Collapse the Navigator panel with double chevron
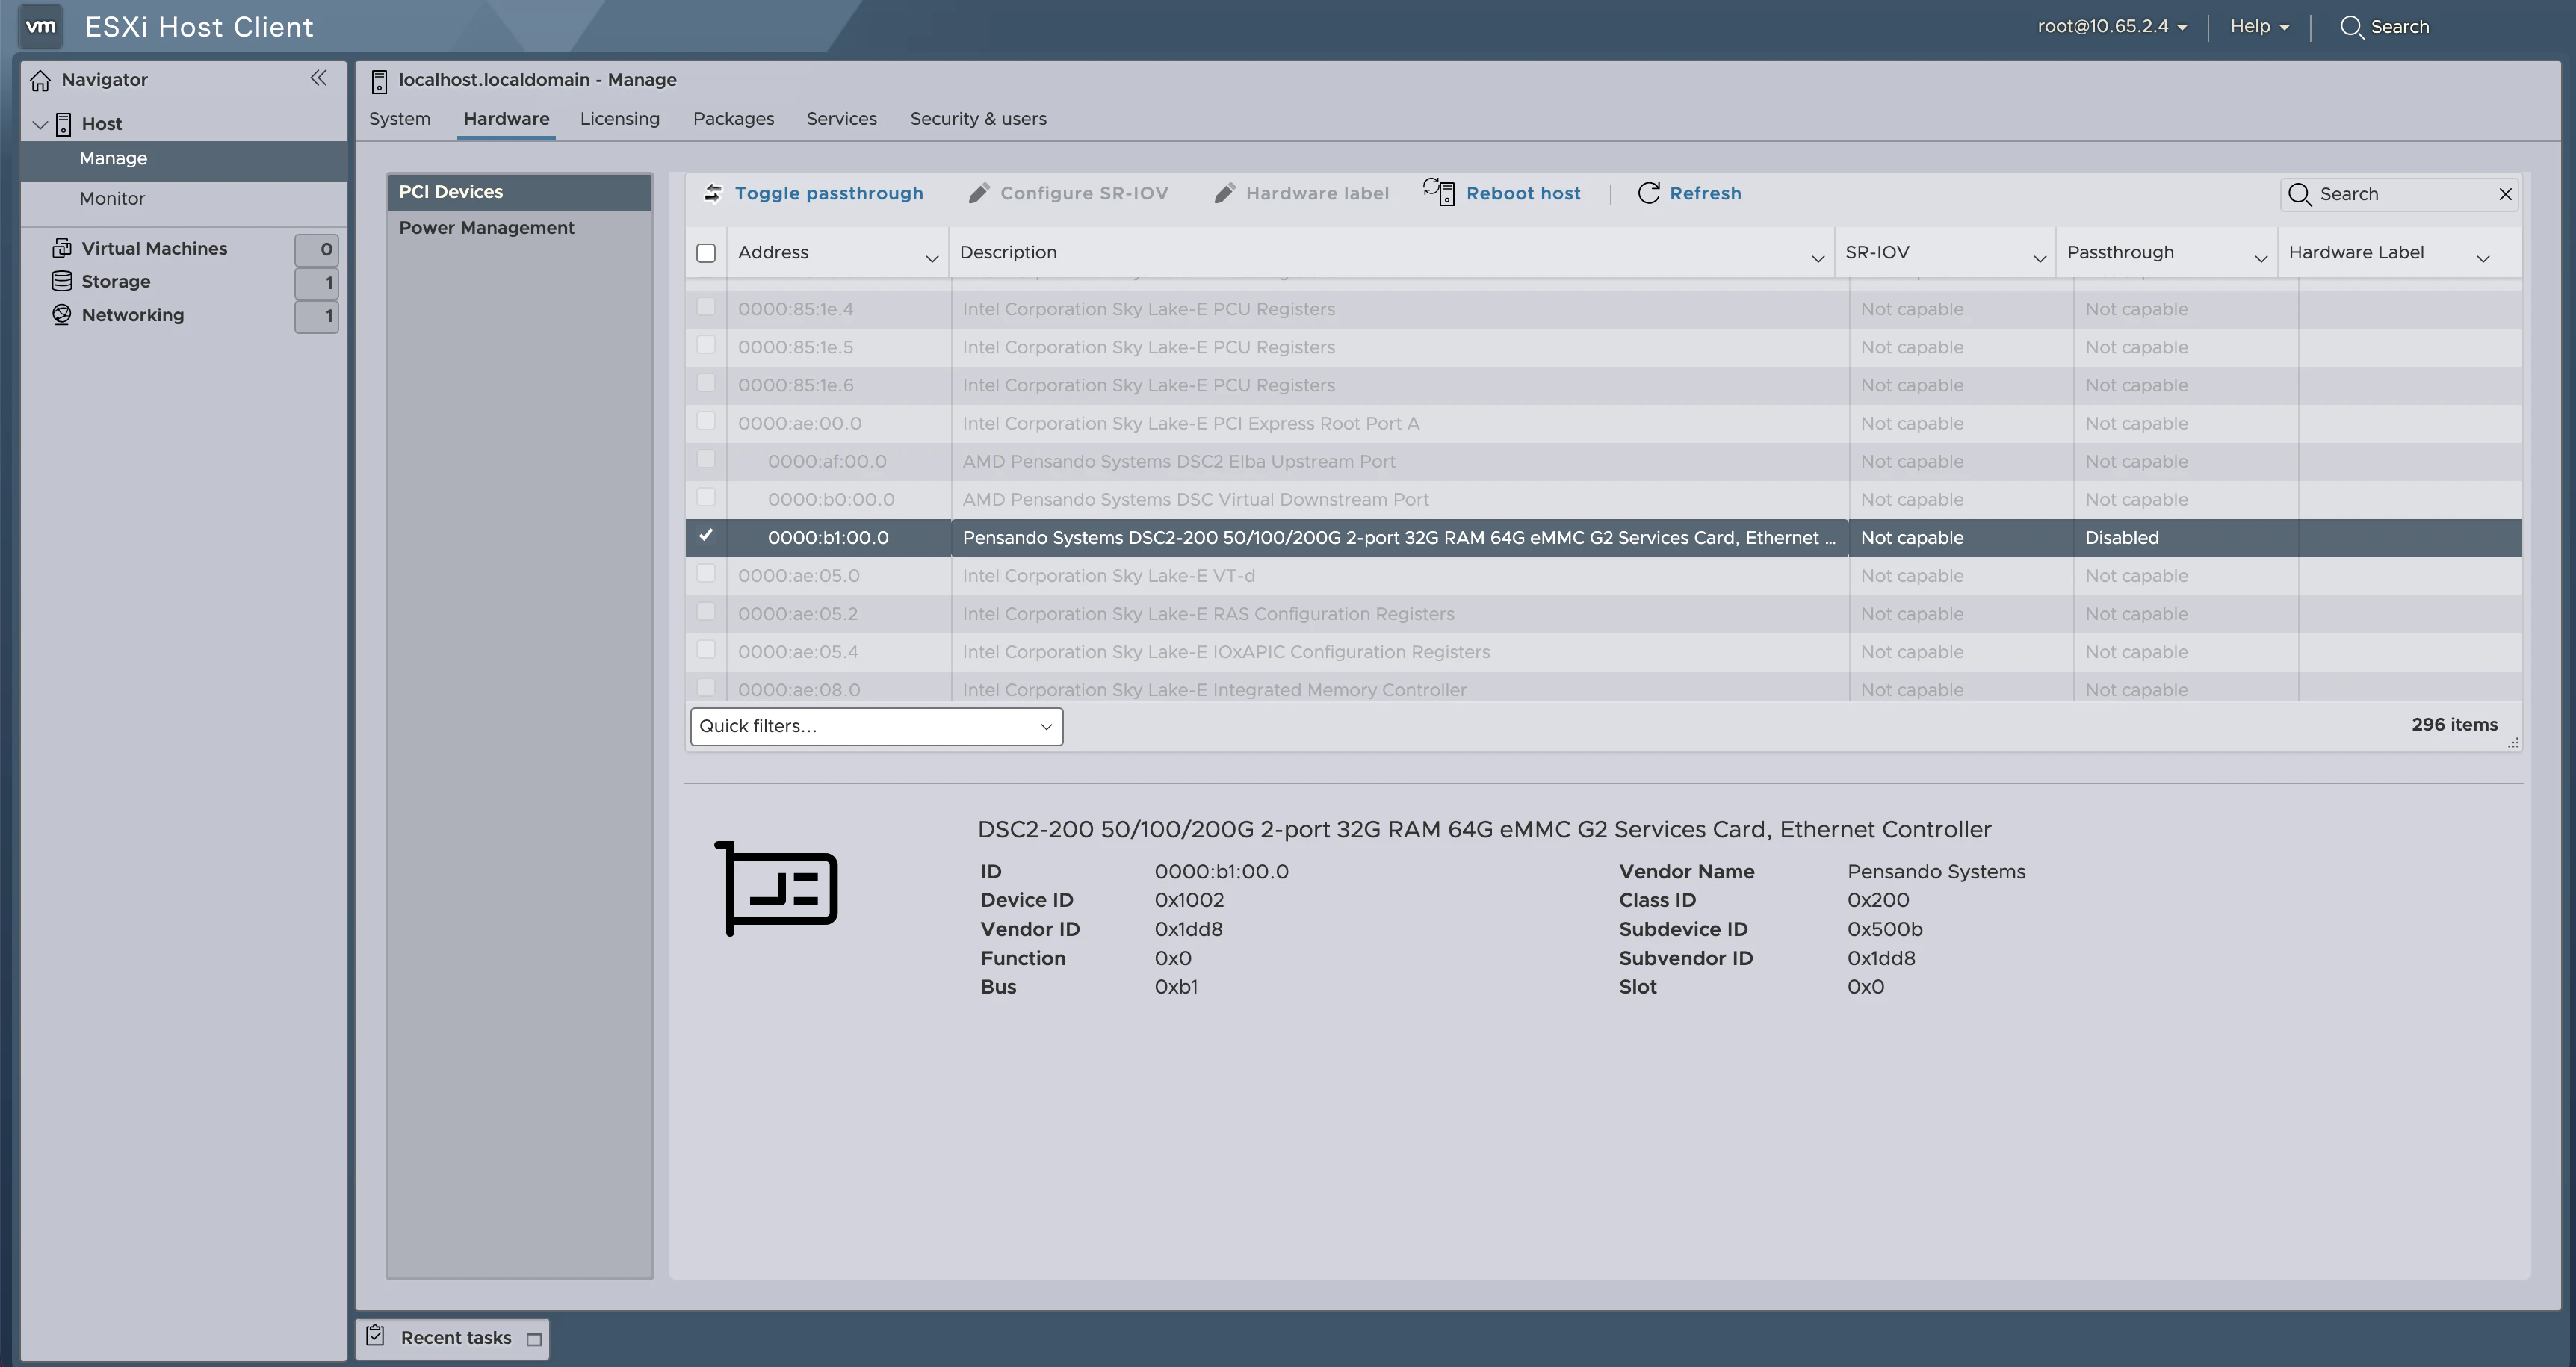This screenshot has width=2576, height=1367. (318, 78)
